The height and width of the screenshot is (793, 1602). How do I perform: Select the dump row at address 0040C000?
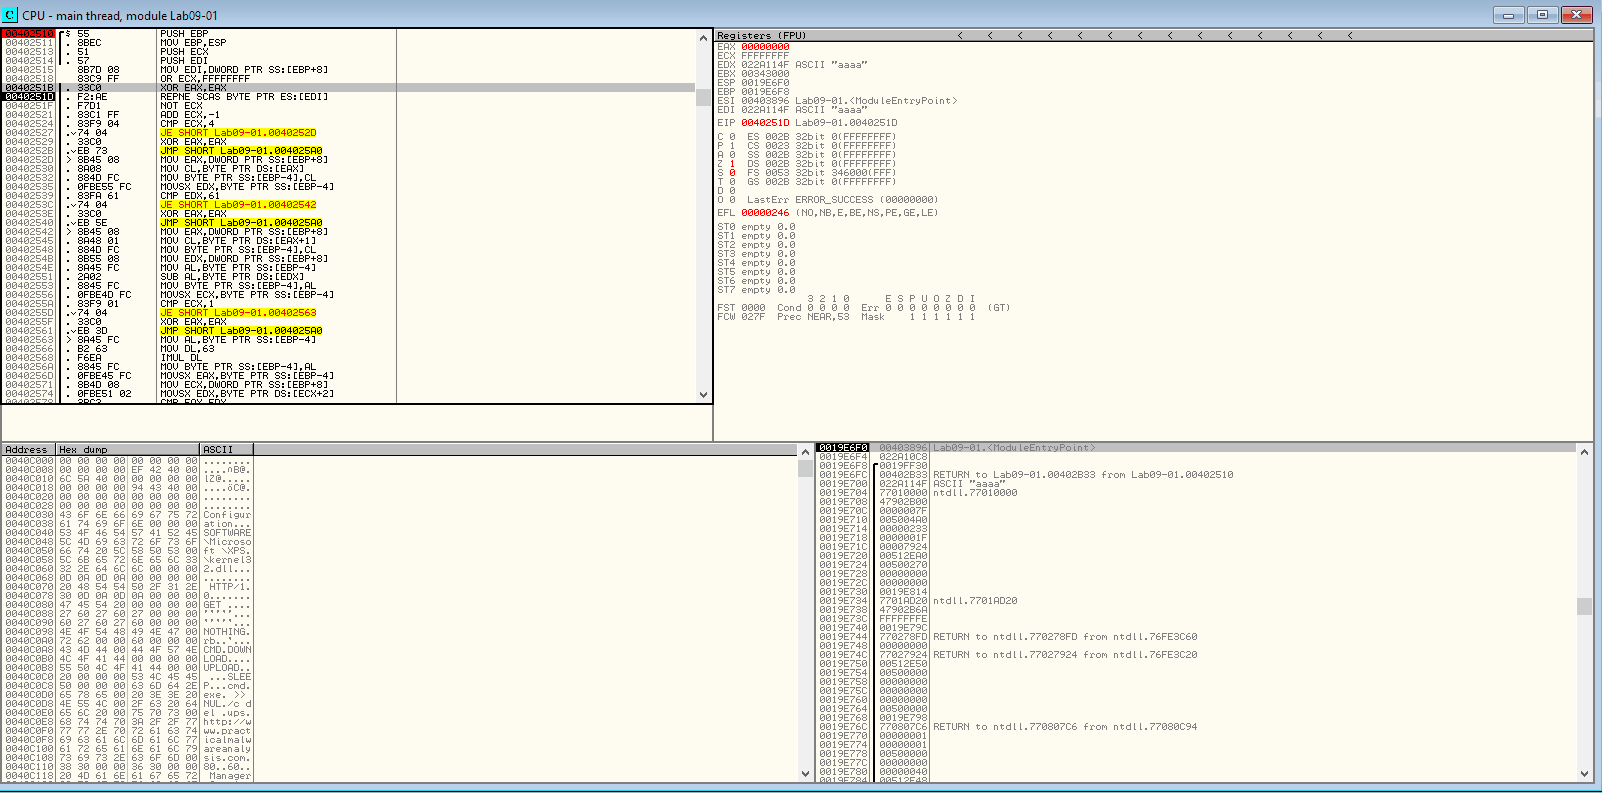tap(127, 461)
